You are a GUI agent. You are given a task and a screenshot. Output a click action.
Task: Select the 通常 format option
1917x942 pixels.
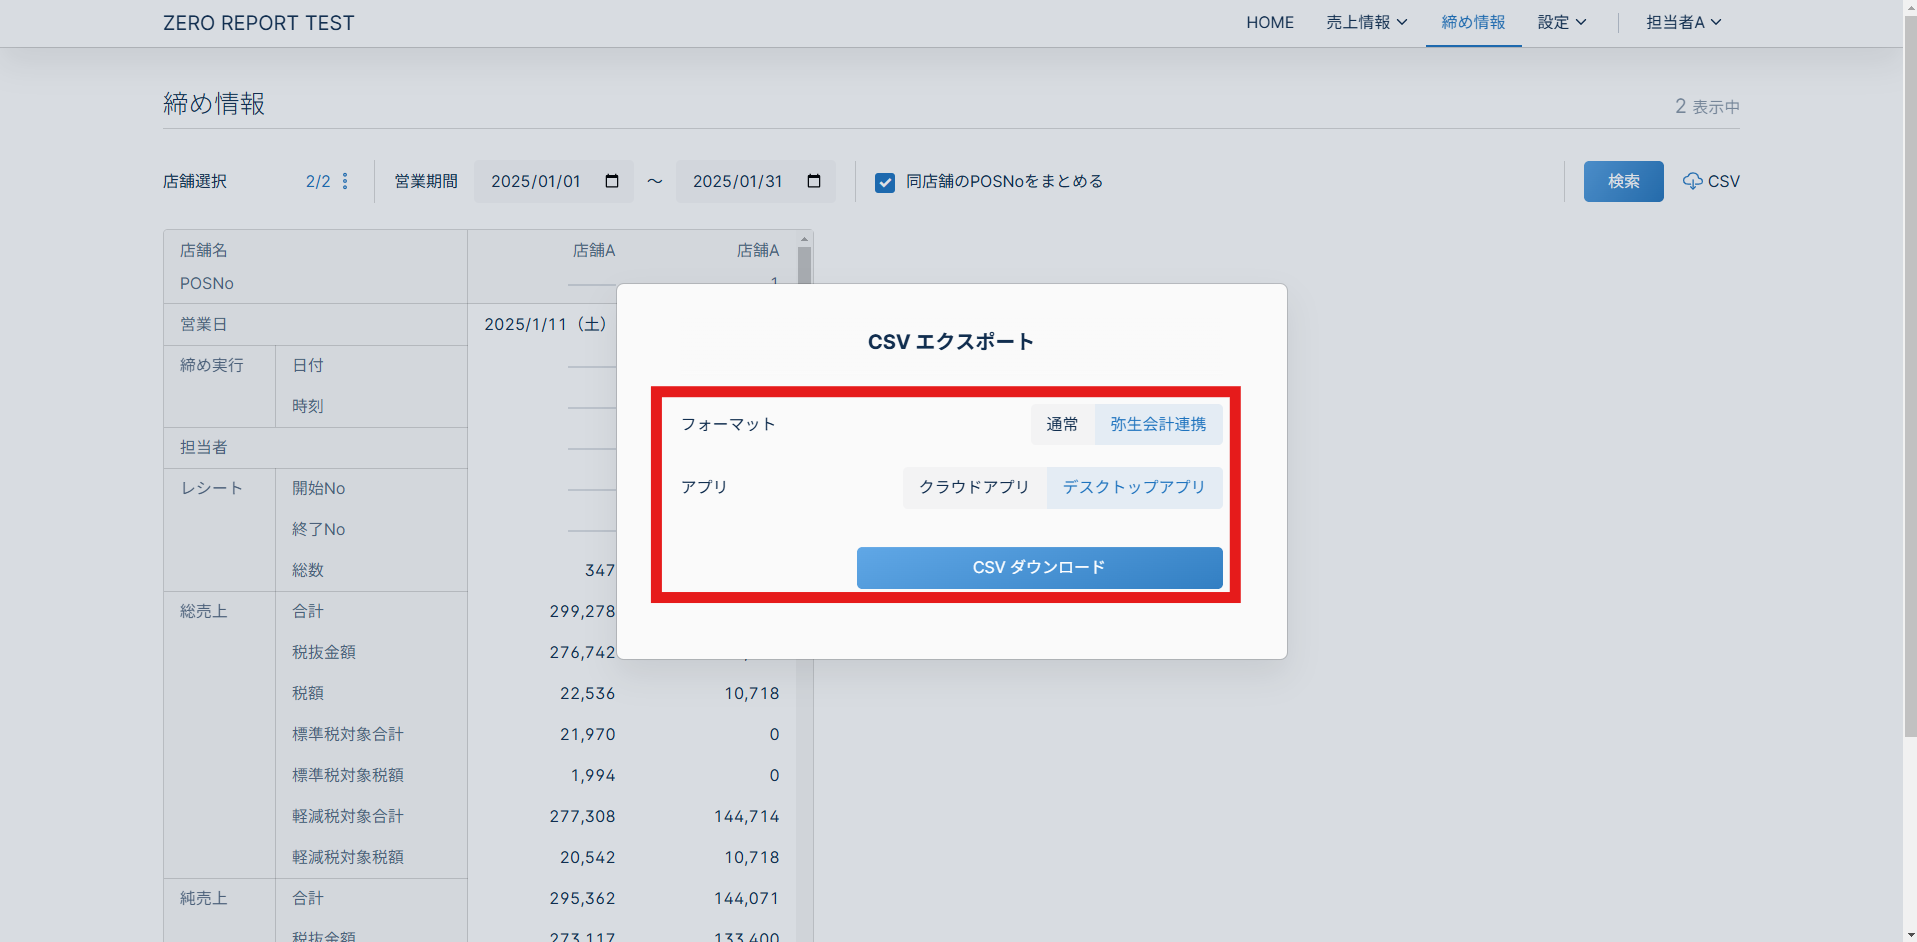tap(1062, 424)
